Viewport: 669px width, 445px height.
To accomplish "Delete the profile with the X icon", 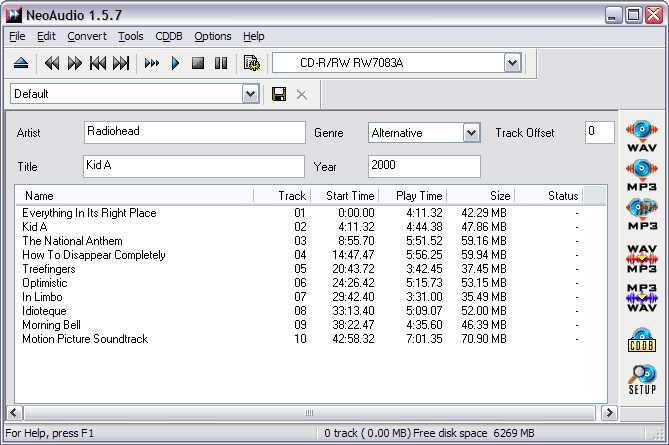I will coord(302,94).
